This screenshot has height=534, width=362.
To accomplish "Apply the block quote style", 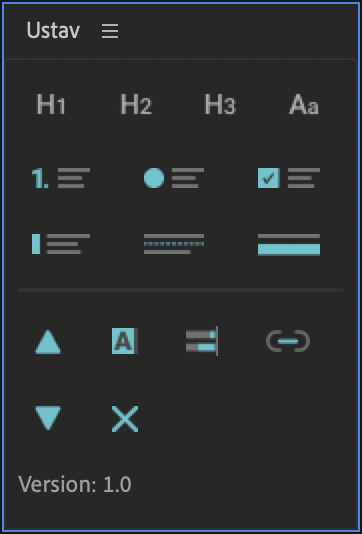I will pyautogui.click(x=61, y=244).
